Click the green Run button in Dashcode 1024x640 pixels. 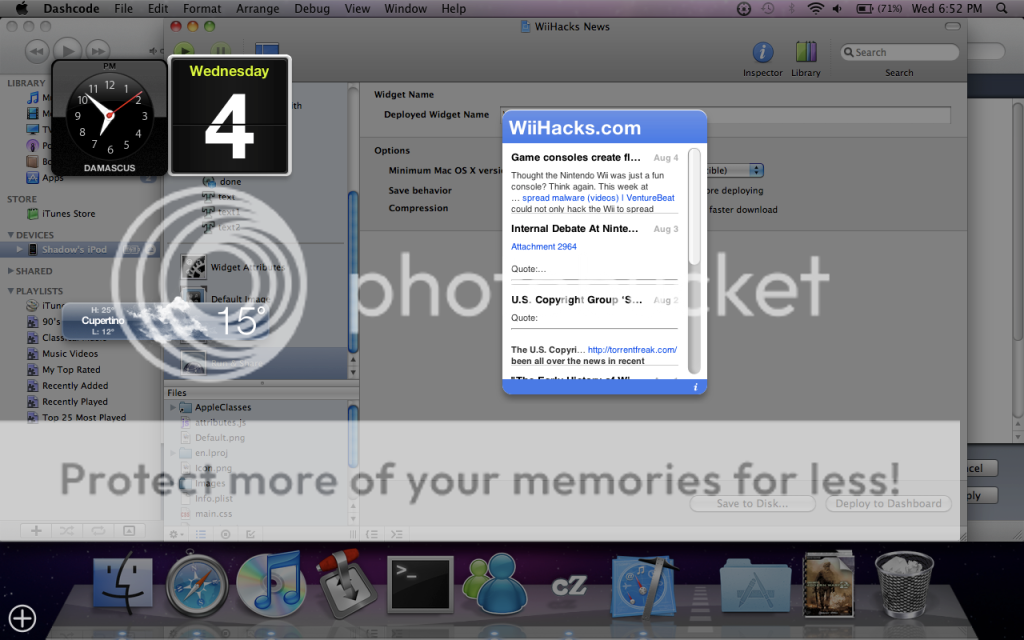point(184,50)
